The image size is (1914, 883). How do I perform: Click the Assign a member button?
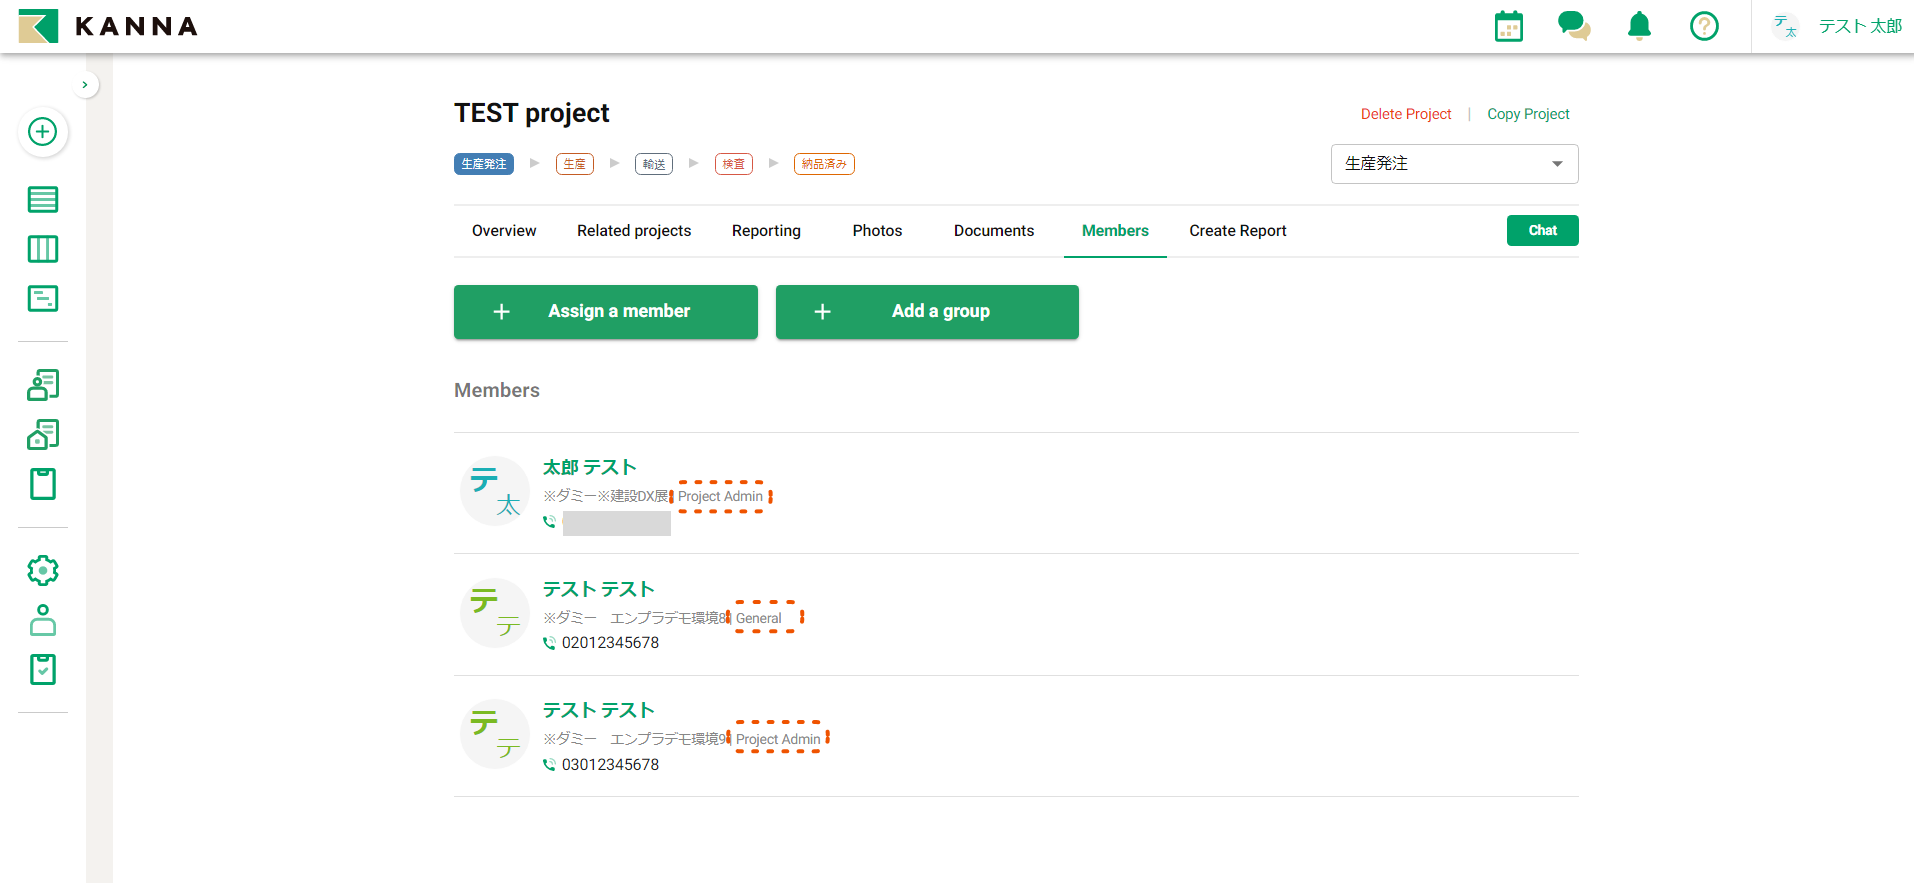point(605,312)
